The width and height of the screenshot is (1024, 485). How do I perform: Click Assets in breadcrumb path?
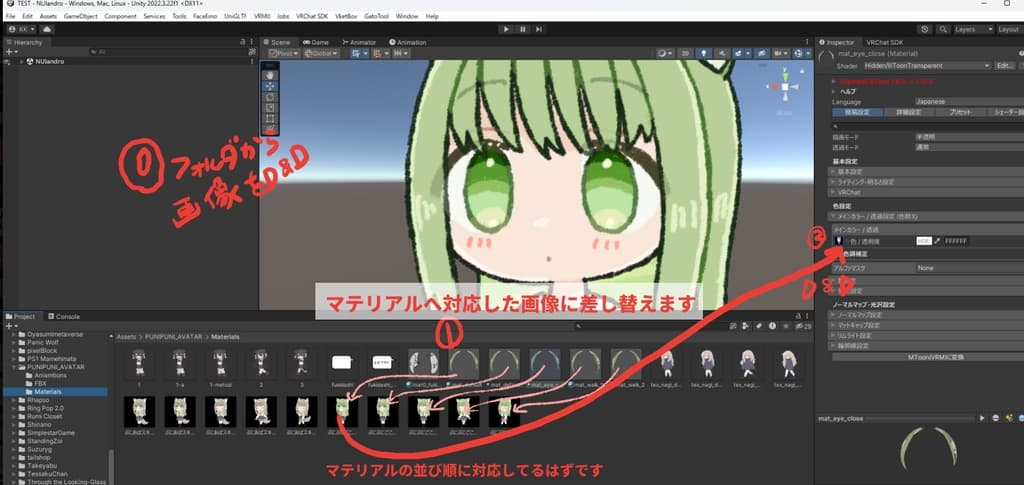pos(126,337)
